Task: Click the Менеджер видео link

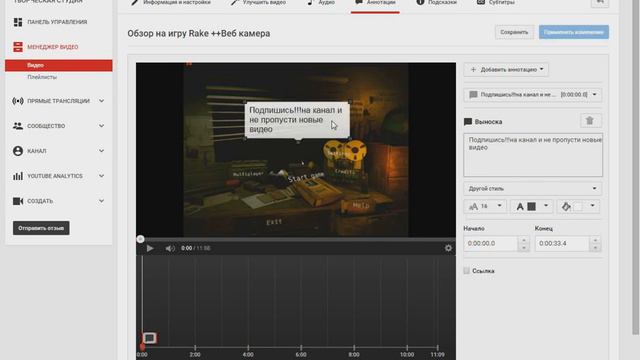Action: [x=53, y=47]
